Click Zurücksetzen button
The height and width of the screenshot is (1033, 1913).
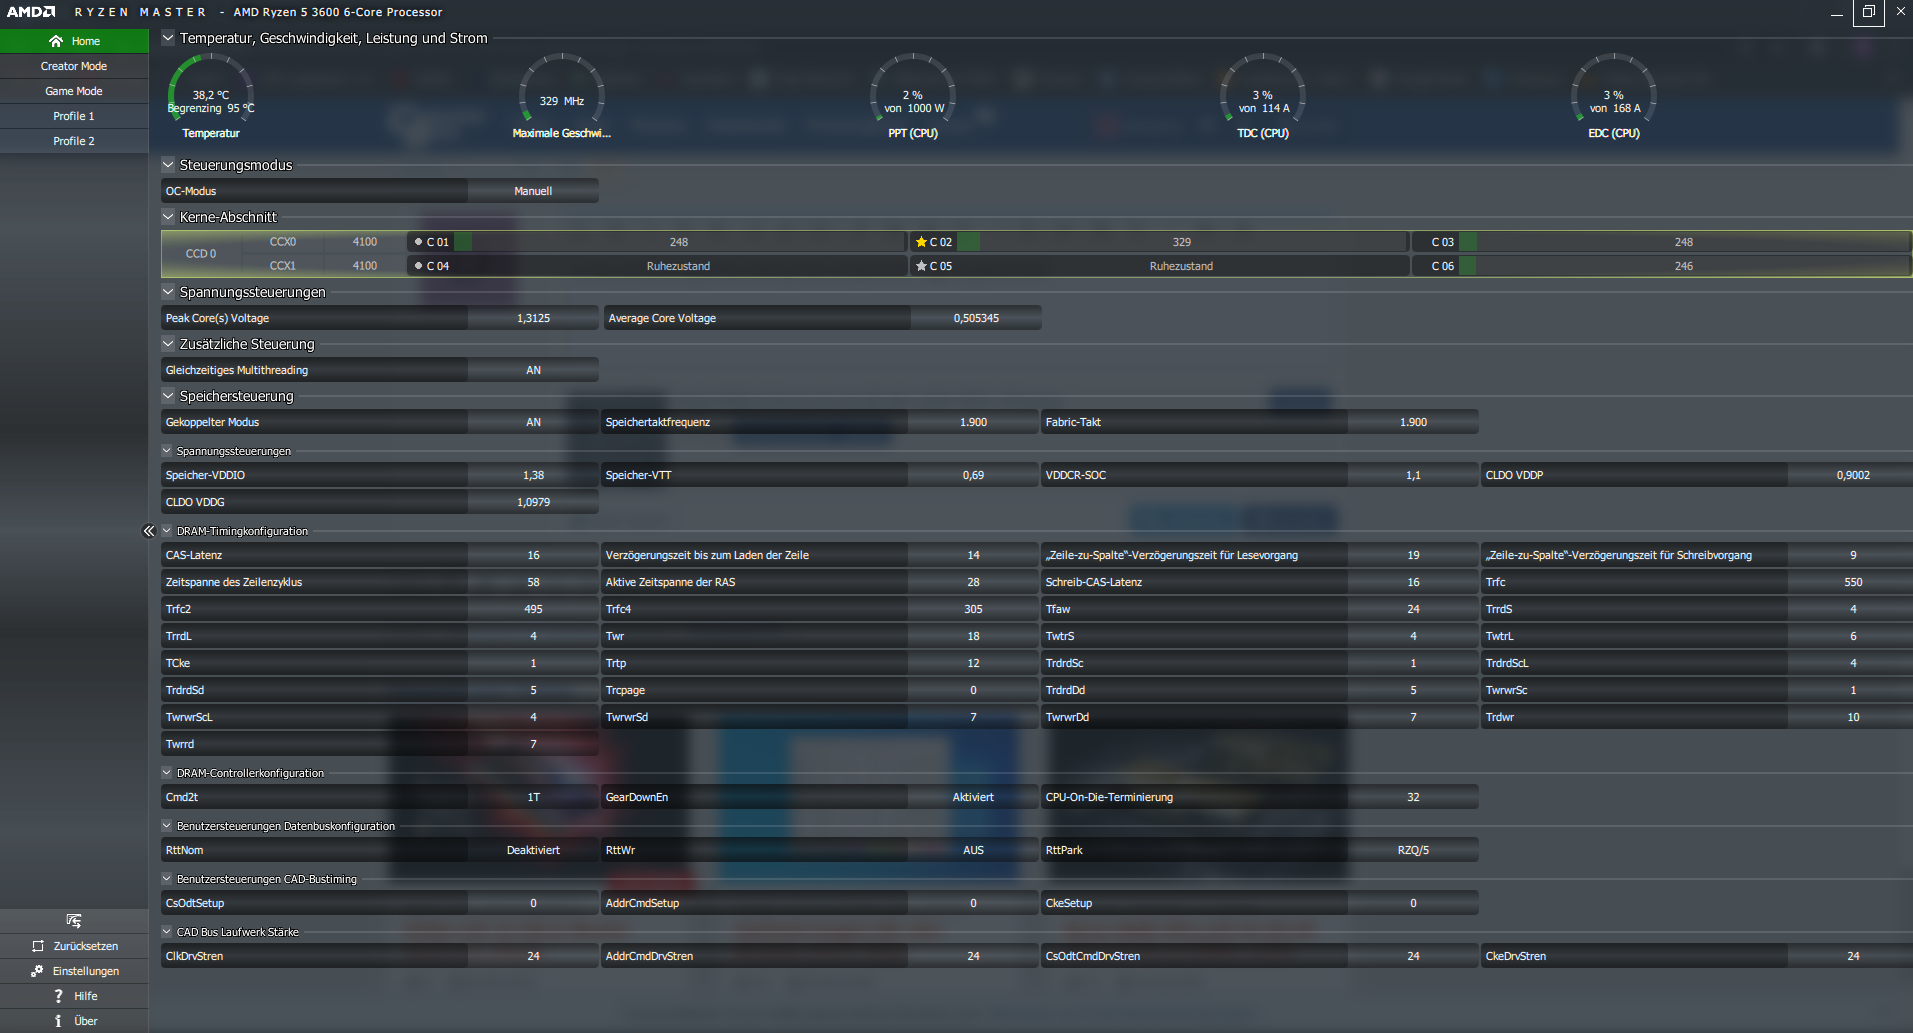coord(74,946)
